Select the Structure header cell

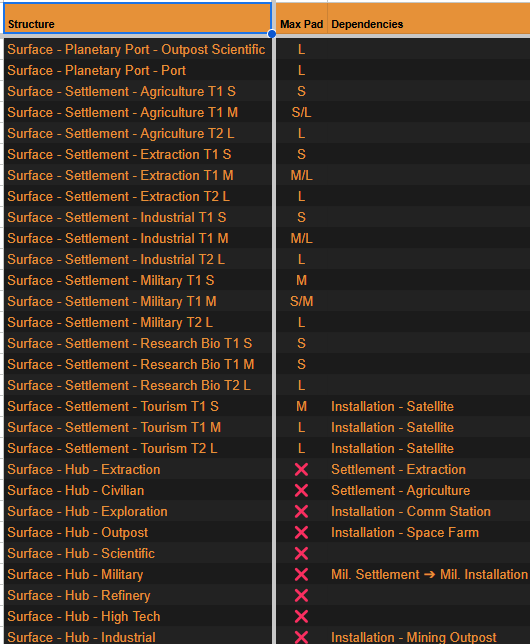[137, 18]
